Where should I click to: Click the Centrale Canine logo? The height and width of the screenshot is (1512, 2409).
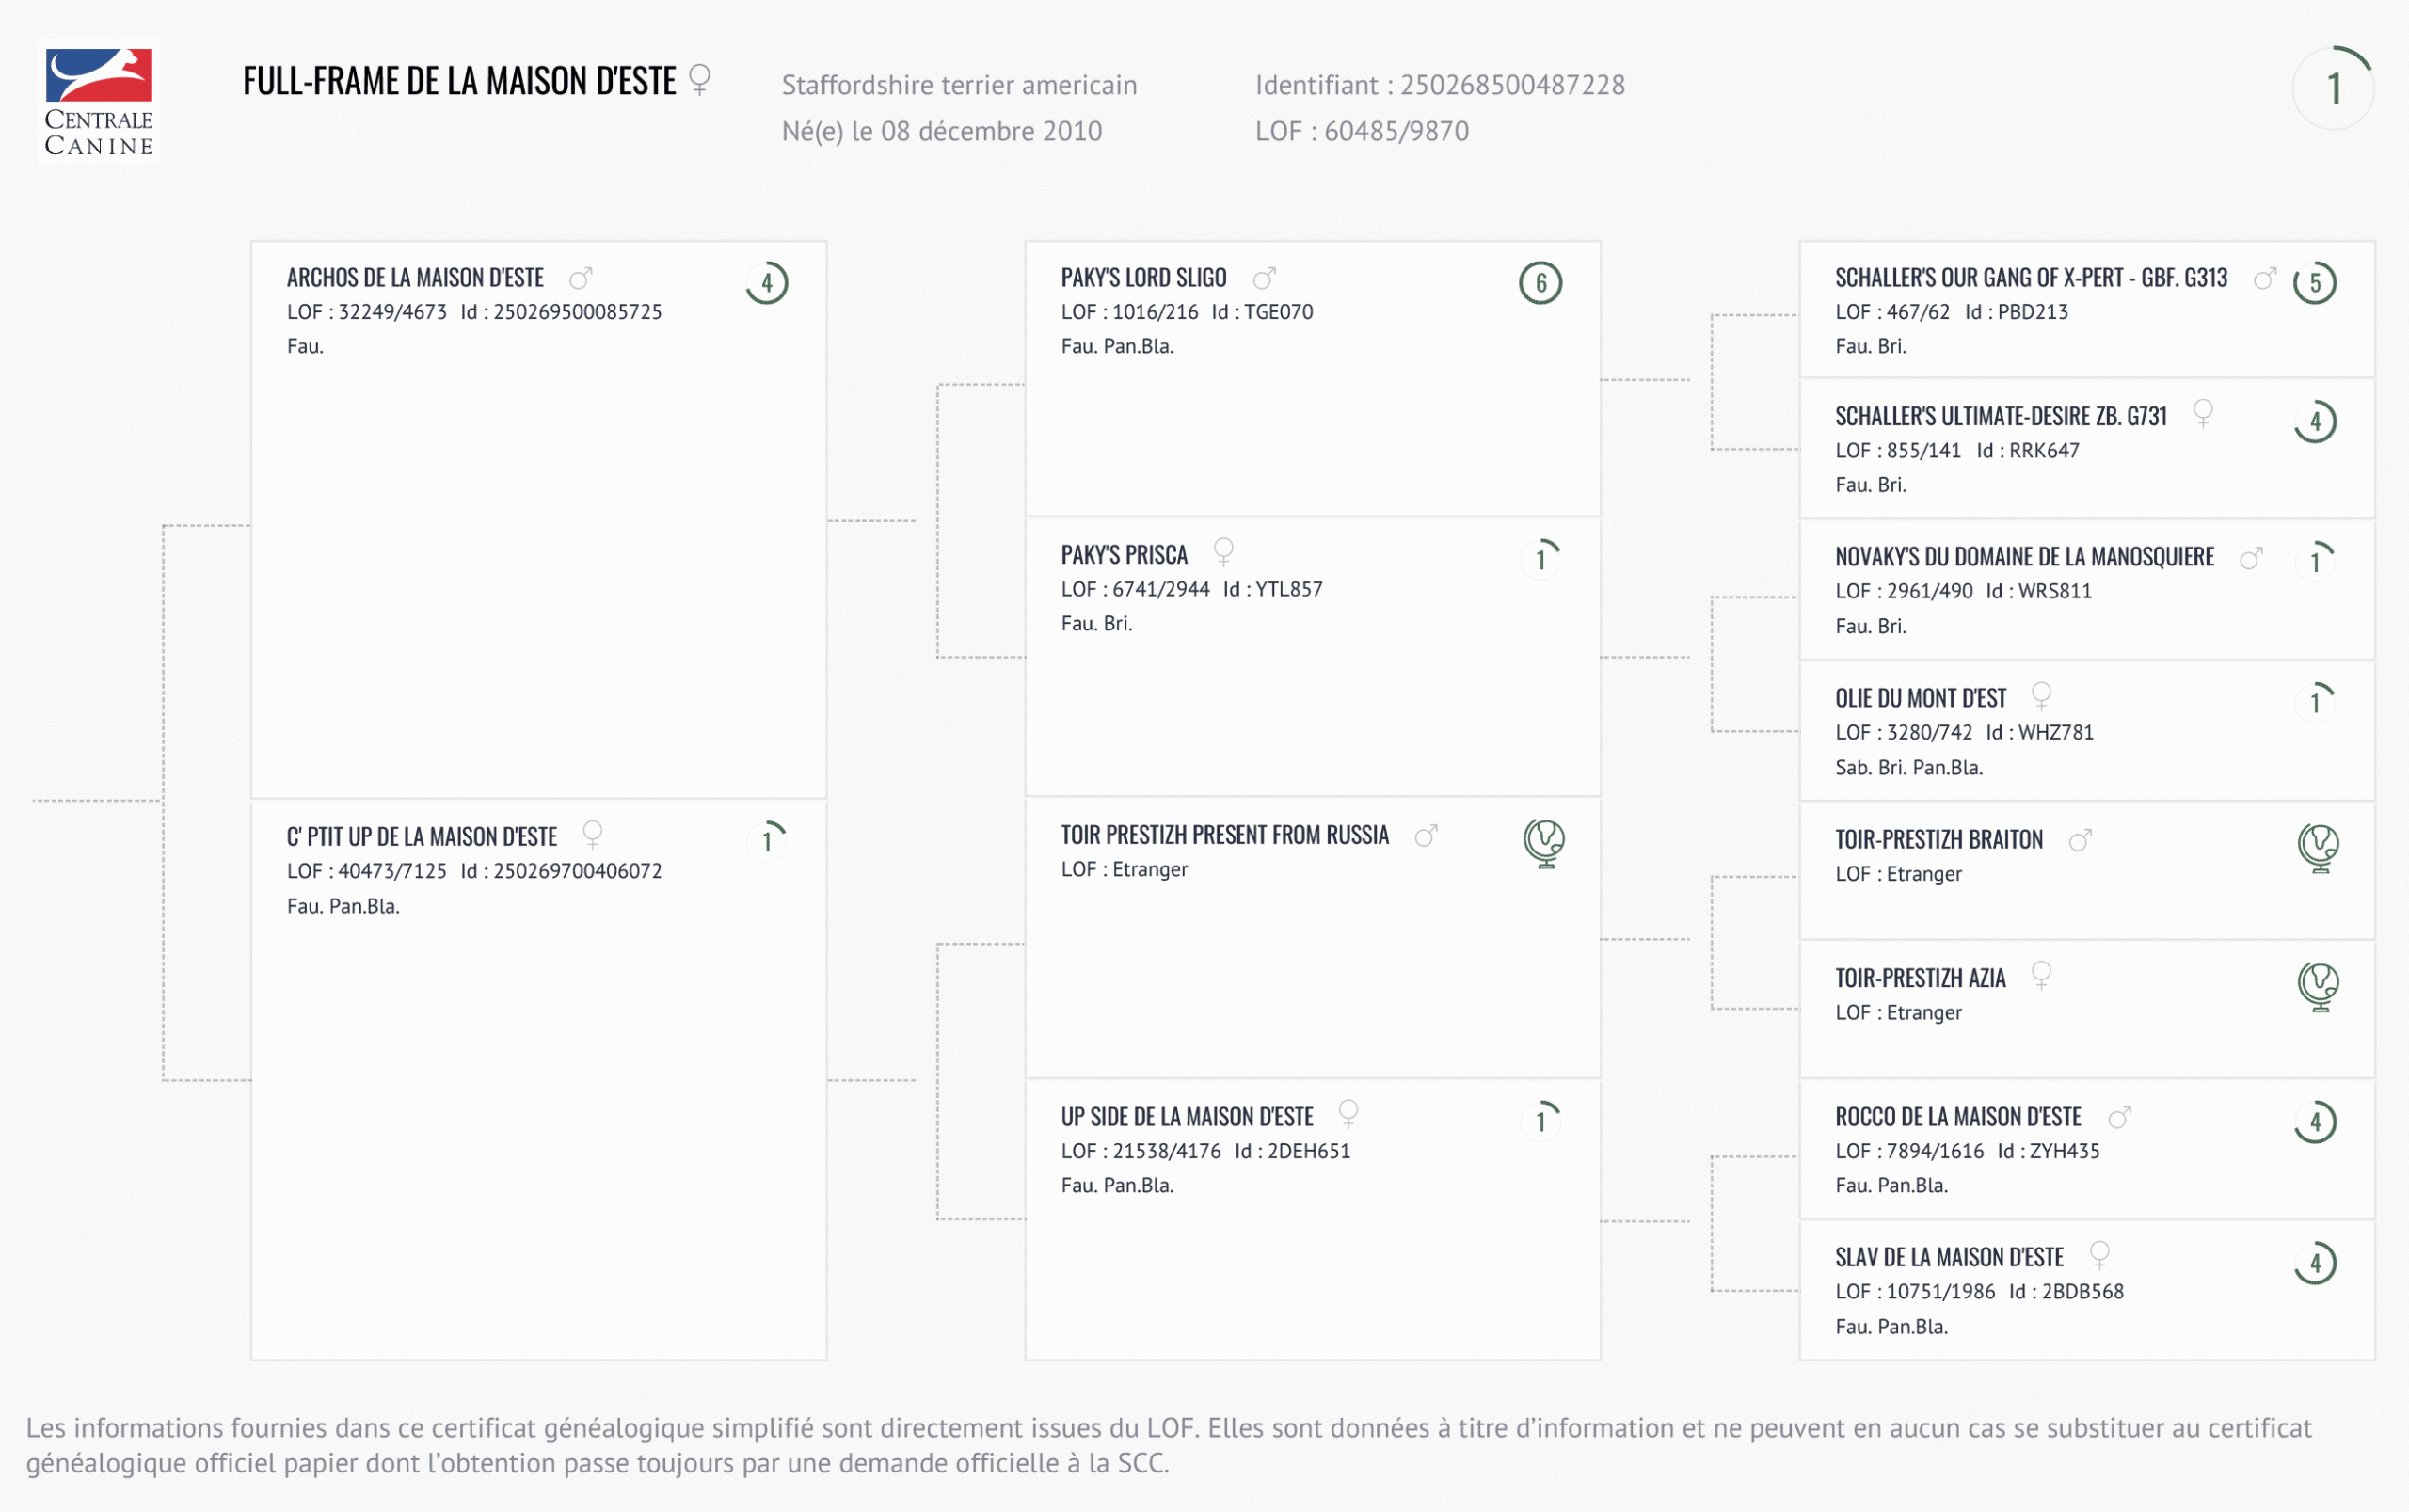(98, 101)
